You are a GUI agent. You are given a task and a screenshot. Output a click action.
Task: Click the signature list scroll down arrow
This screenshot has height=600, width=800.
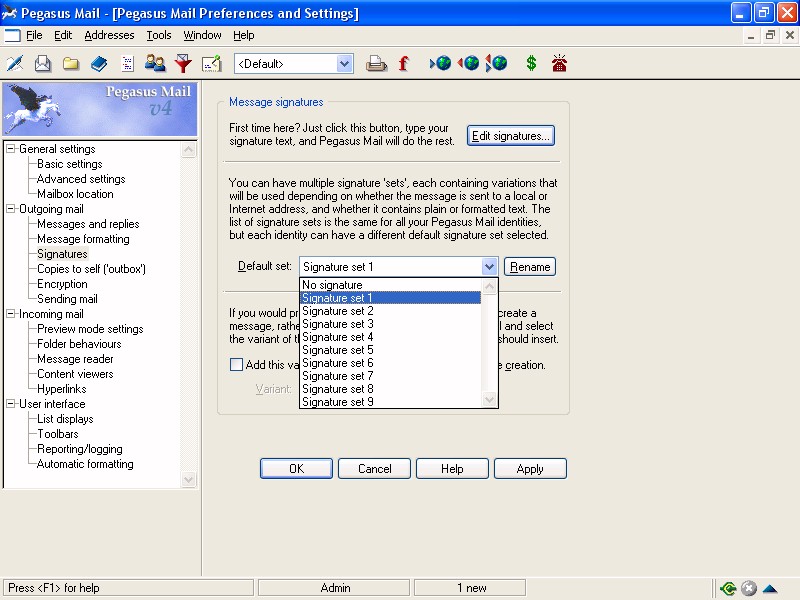click(489, 399)
